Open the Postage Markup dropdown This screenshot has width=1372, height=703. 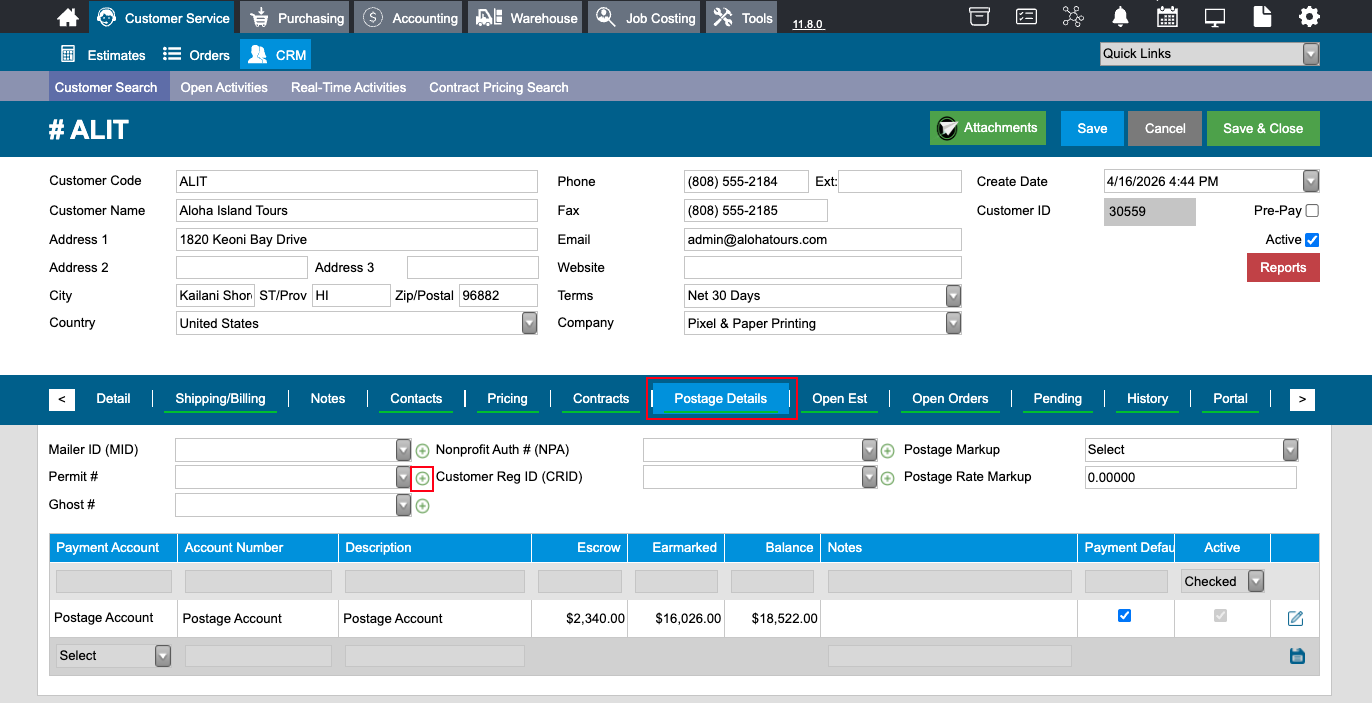(x=1290, y=450)
